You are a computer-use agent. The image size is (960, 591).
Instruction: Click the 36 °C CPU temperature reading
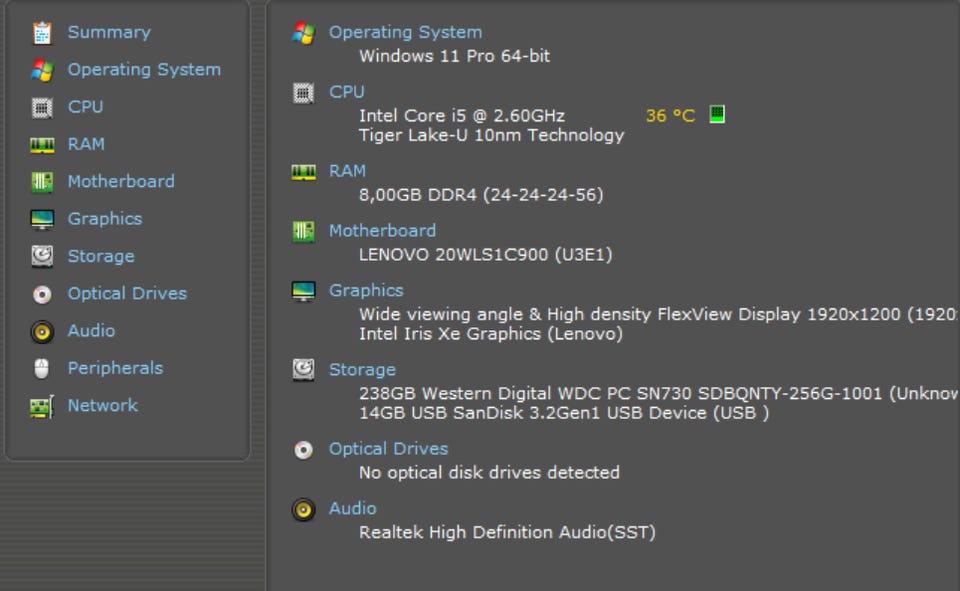click(670, 115)
